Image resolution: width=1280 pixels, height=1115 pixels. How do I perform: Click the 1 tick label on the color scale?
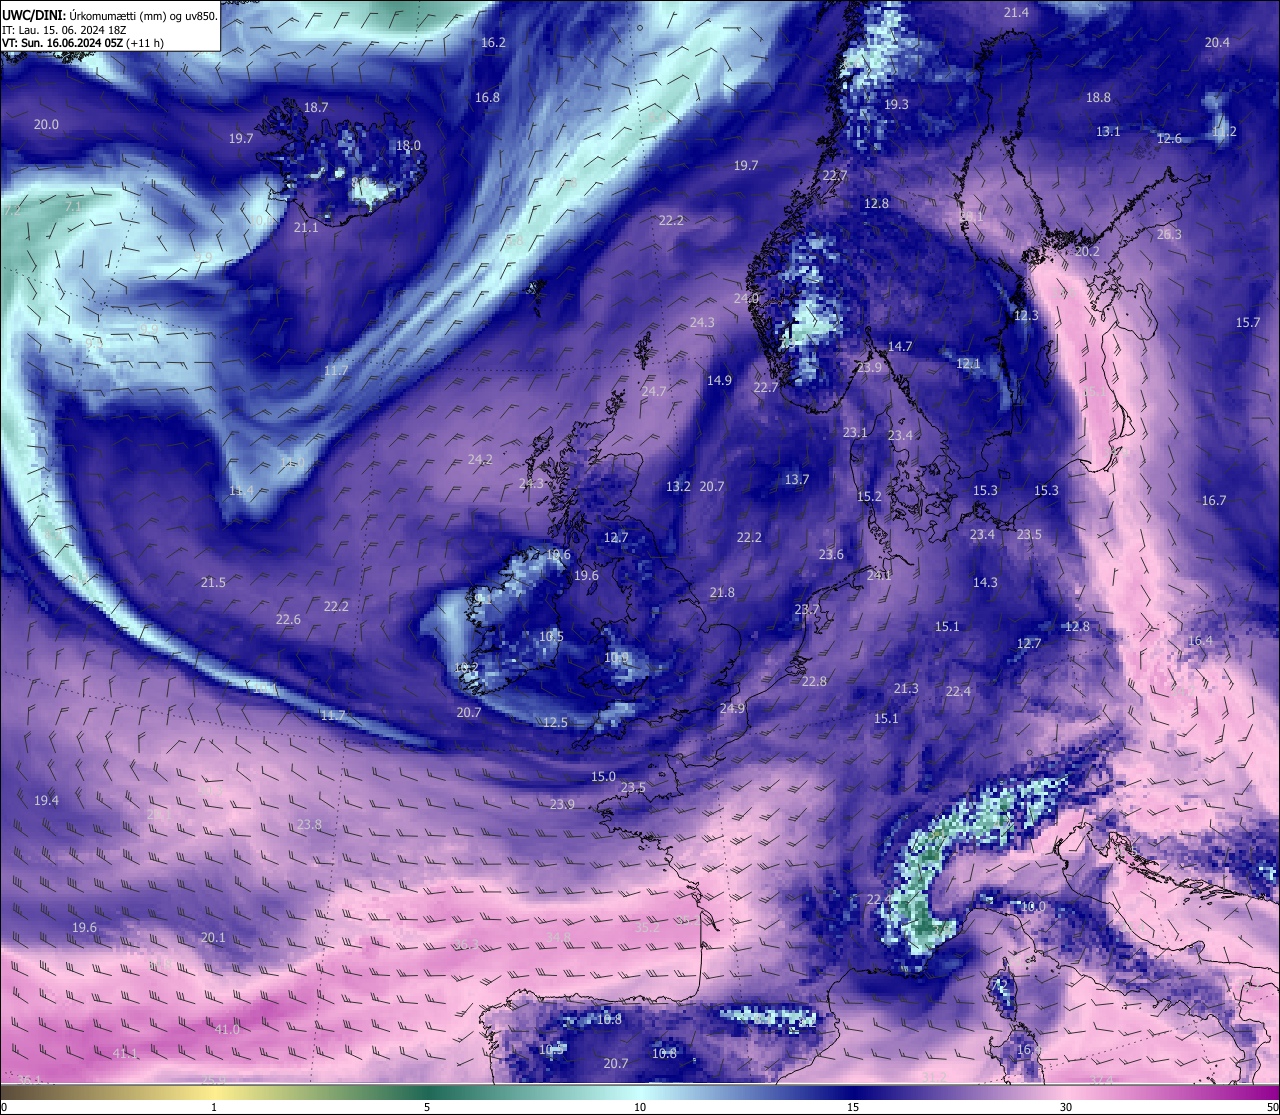click(x=214, y=1107)
